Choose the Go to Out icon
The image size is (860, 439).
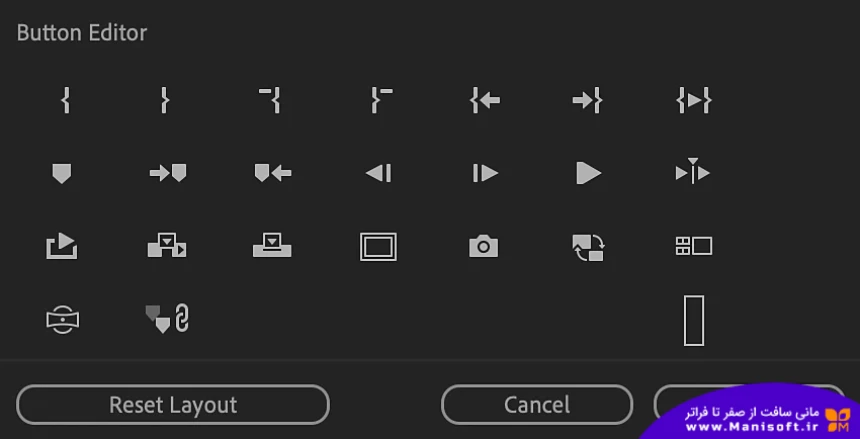point(587,100)
